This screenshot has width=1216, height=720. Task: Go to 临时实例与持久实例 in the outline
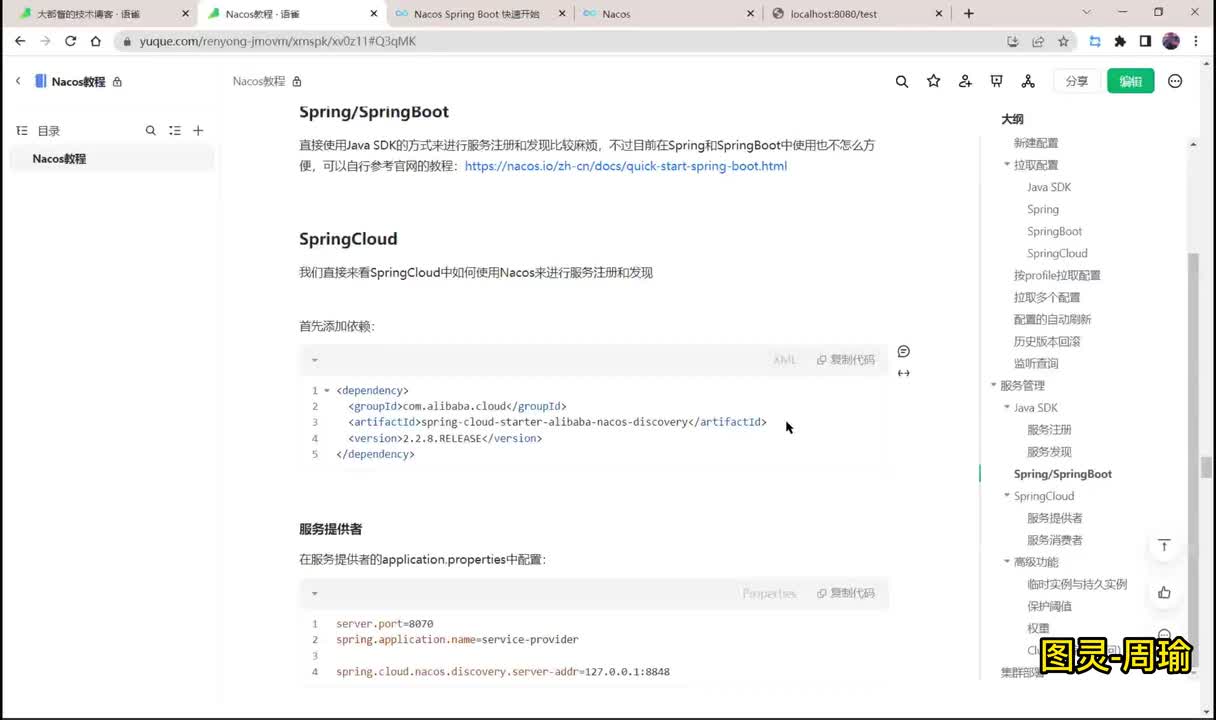click(x=1077, y=584)
